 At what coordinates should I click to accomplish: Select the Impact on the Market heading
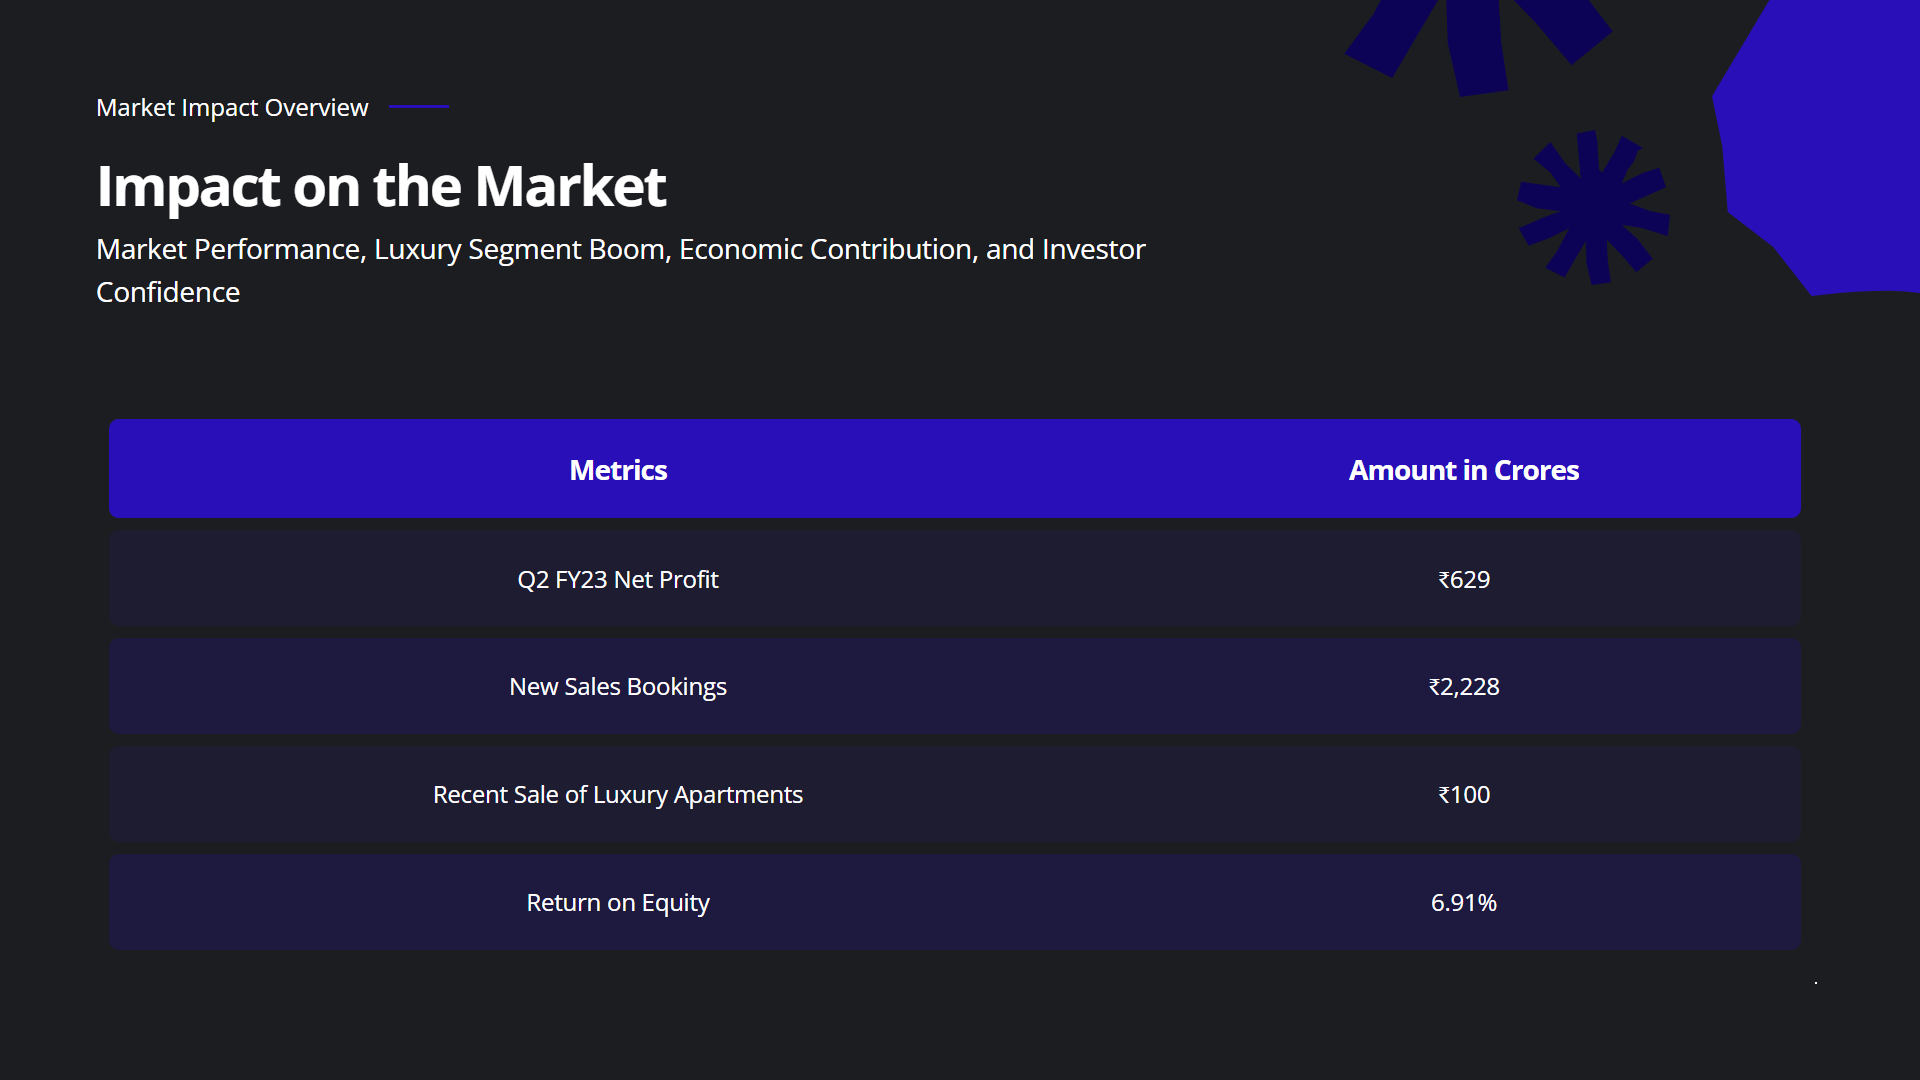coord(381,186)
